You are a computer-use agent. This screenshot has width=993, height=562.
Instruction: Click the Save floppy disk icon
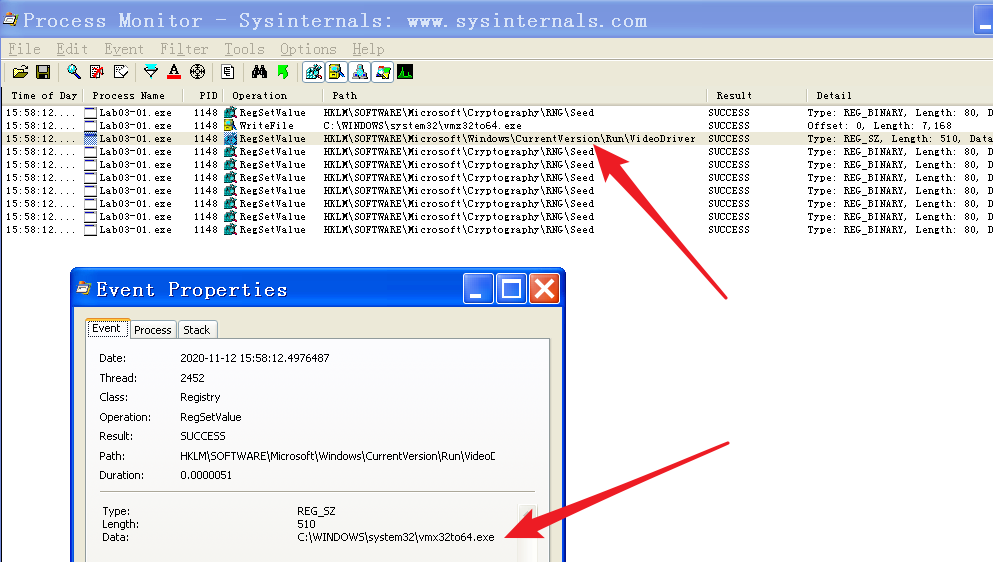(x=43, y=72)
